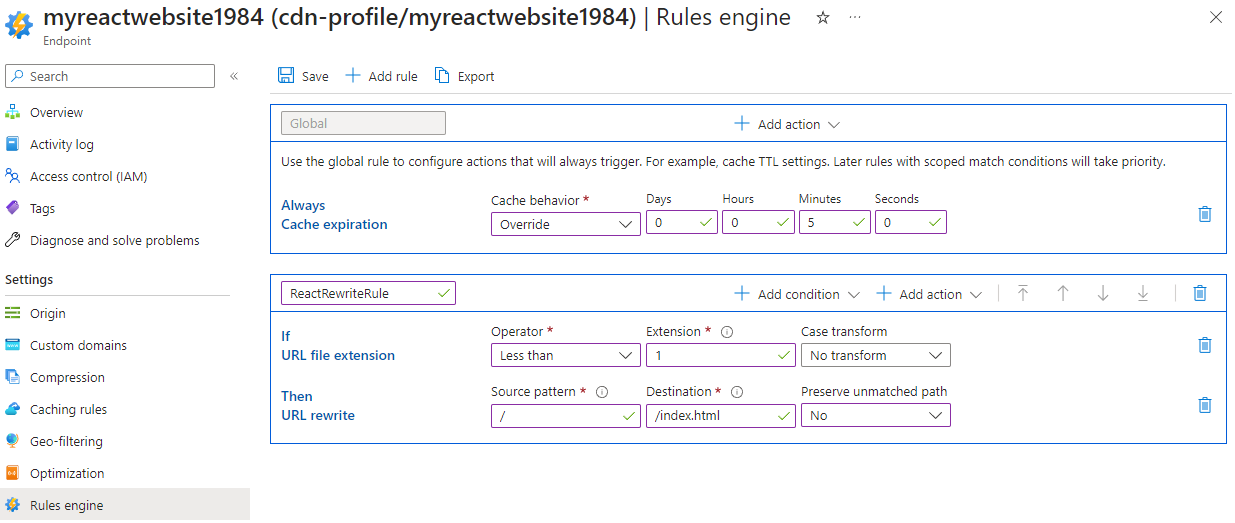This screenshot has height=523, width=1235.
Task: Open the ellipsis more options menu
Action: click(854, 18)
